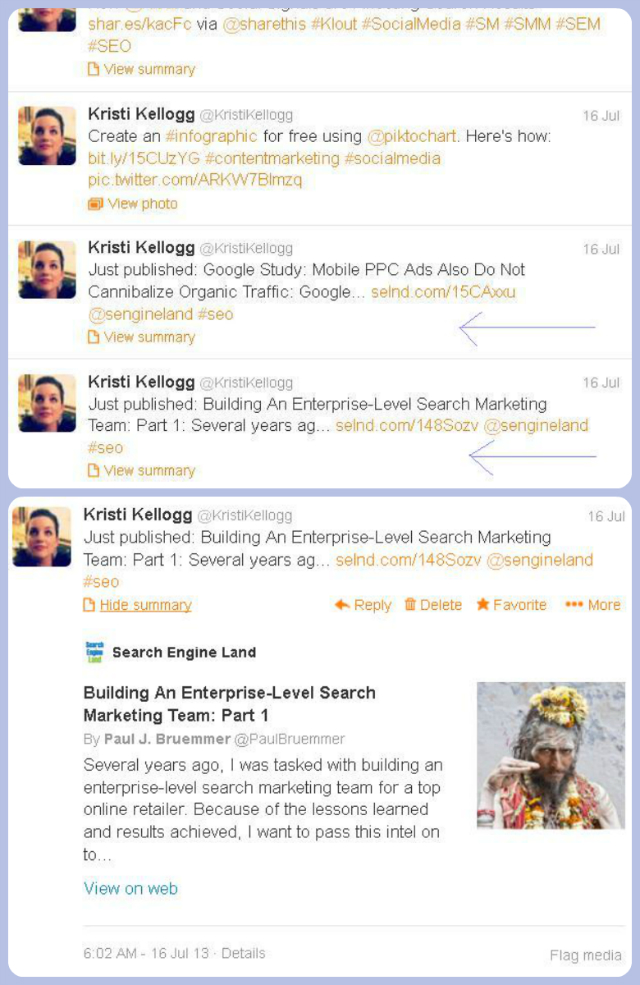The width and height of the screenshot is (640, 985).
Task: Click the Delete trash icon
Action: click(410, 605)
